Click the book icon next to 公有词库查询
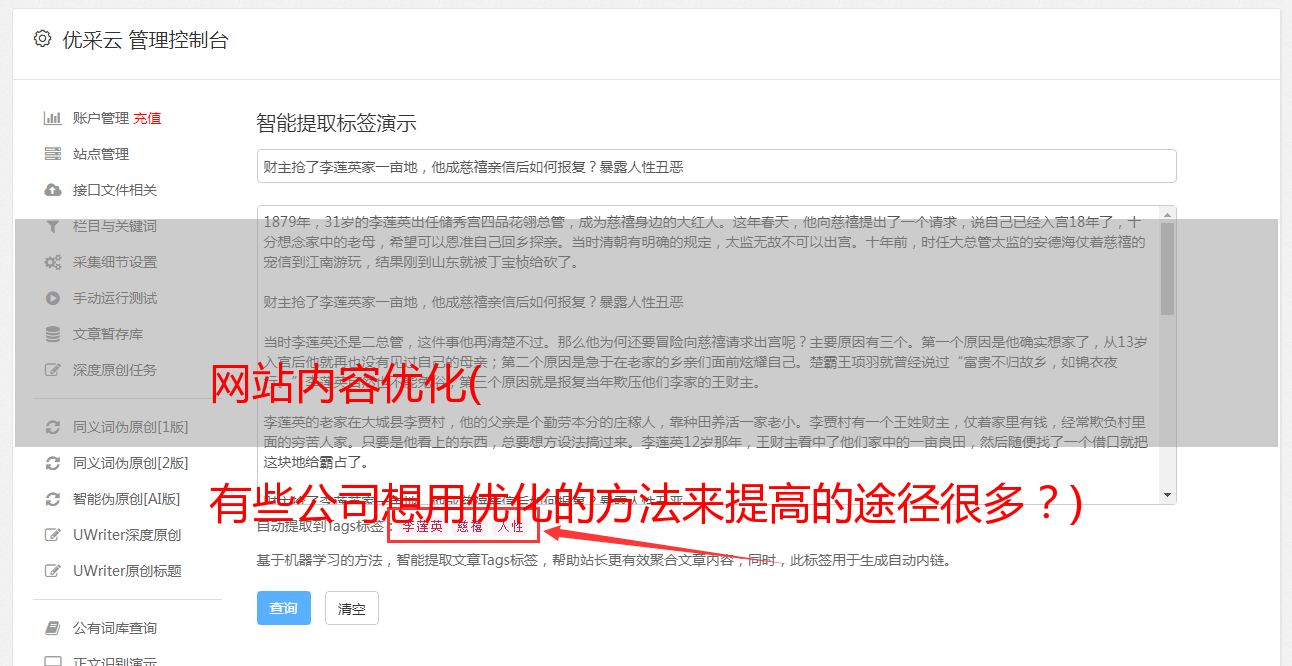The width and height of the screenshot is (1292, 666). pos(52,628)
